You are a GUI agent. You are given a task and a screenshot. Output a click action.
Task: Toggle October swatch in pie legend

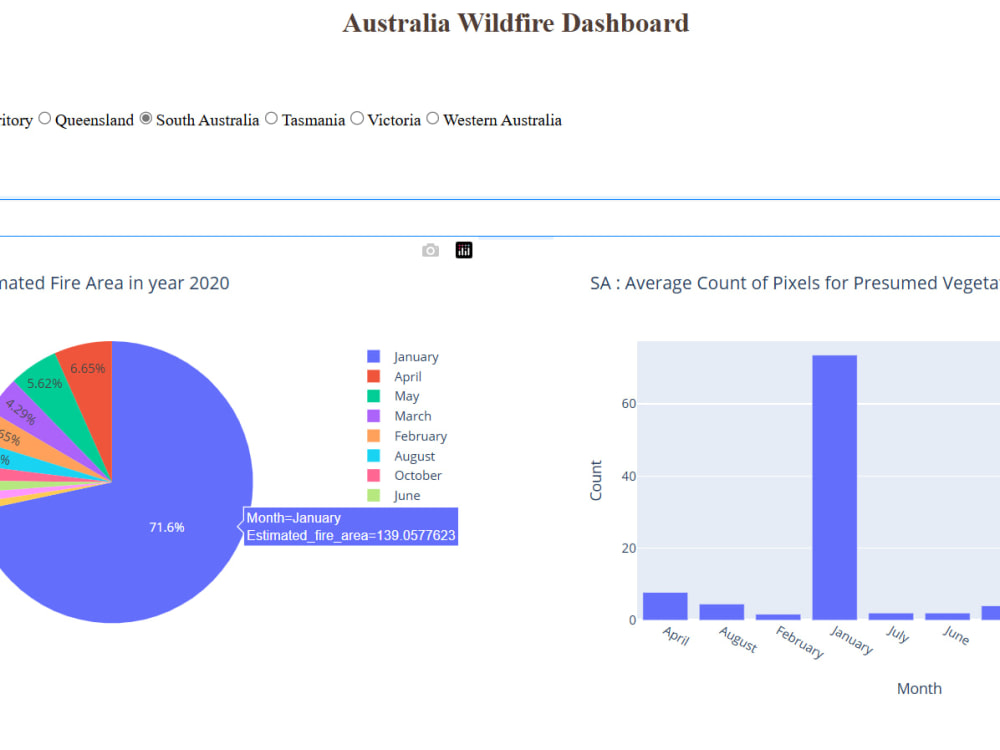point(374,475)
